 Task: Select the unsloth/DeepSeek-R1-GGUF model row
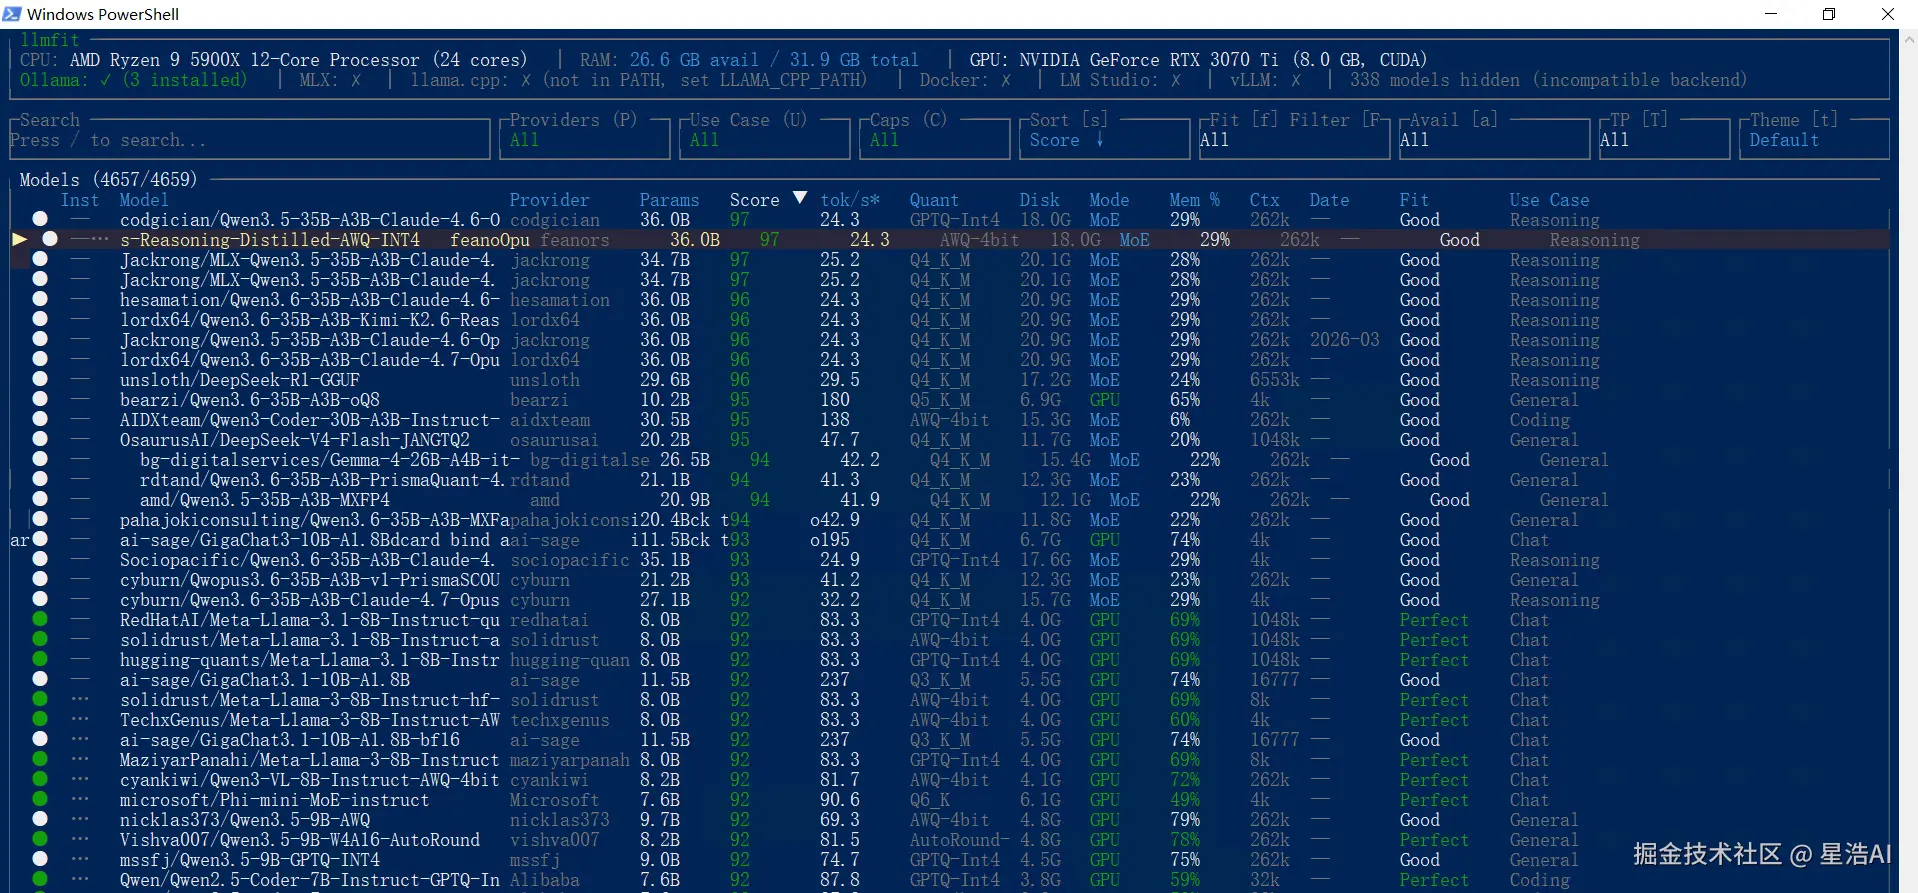[x=950, y=380]
